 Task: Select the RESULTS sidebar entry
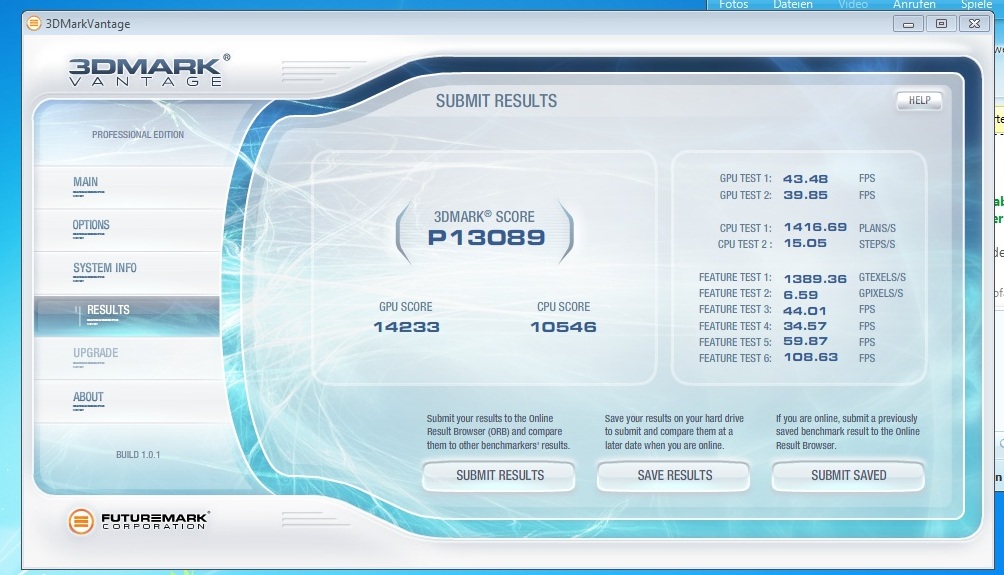point(127,316)
